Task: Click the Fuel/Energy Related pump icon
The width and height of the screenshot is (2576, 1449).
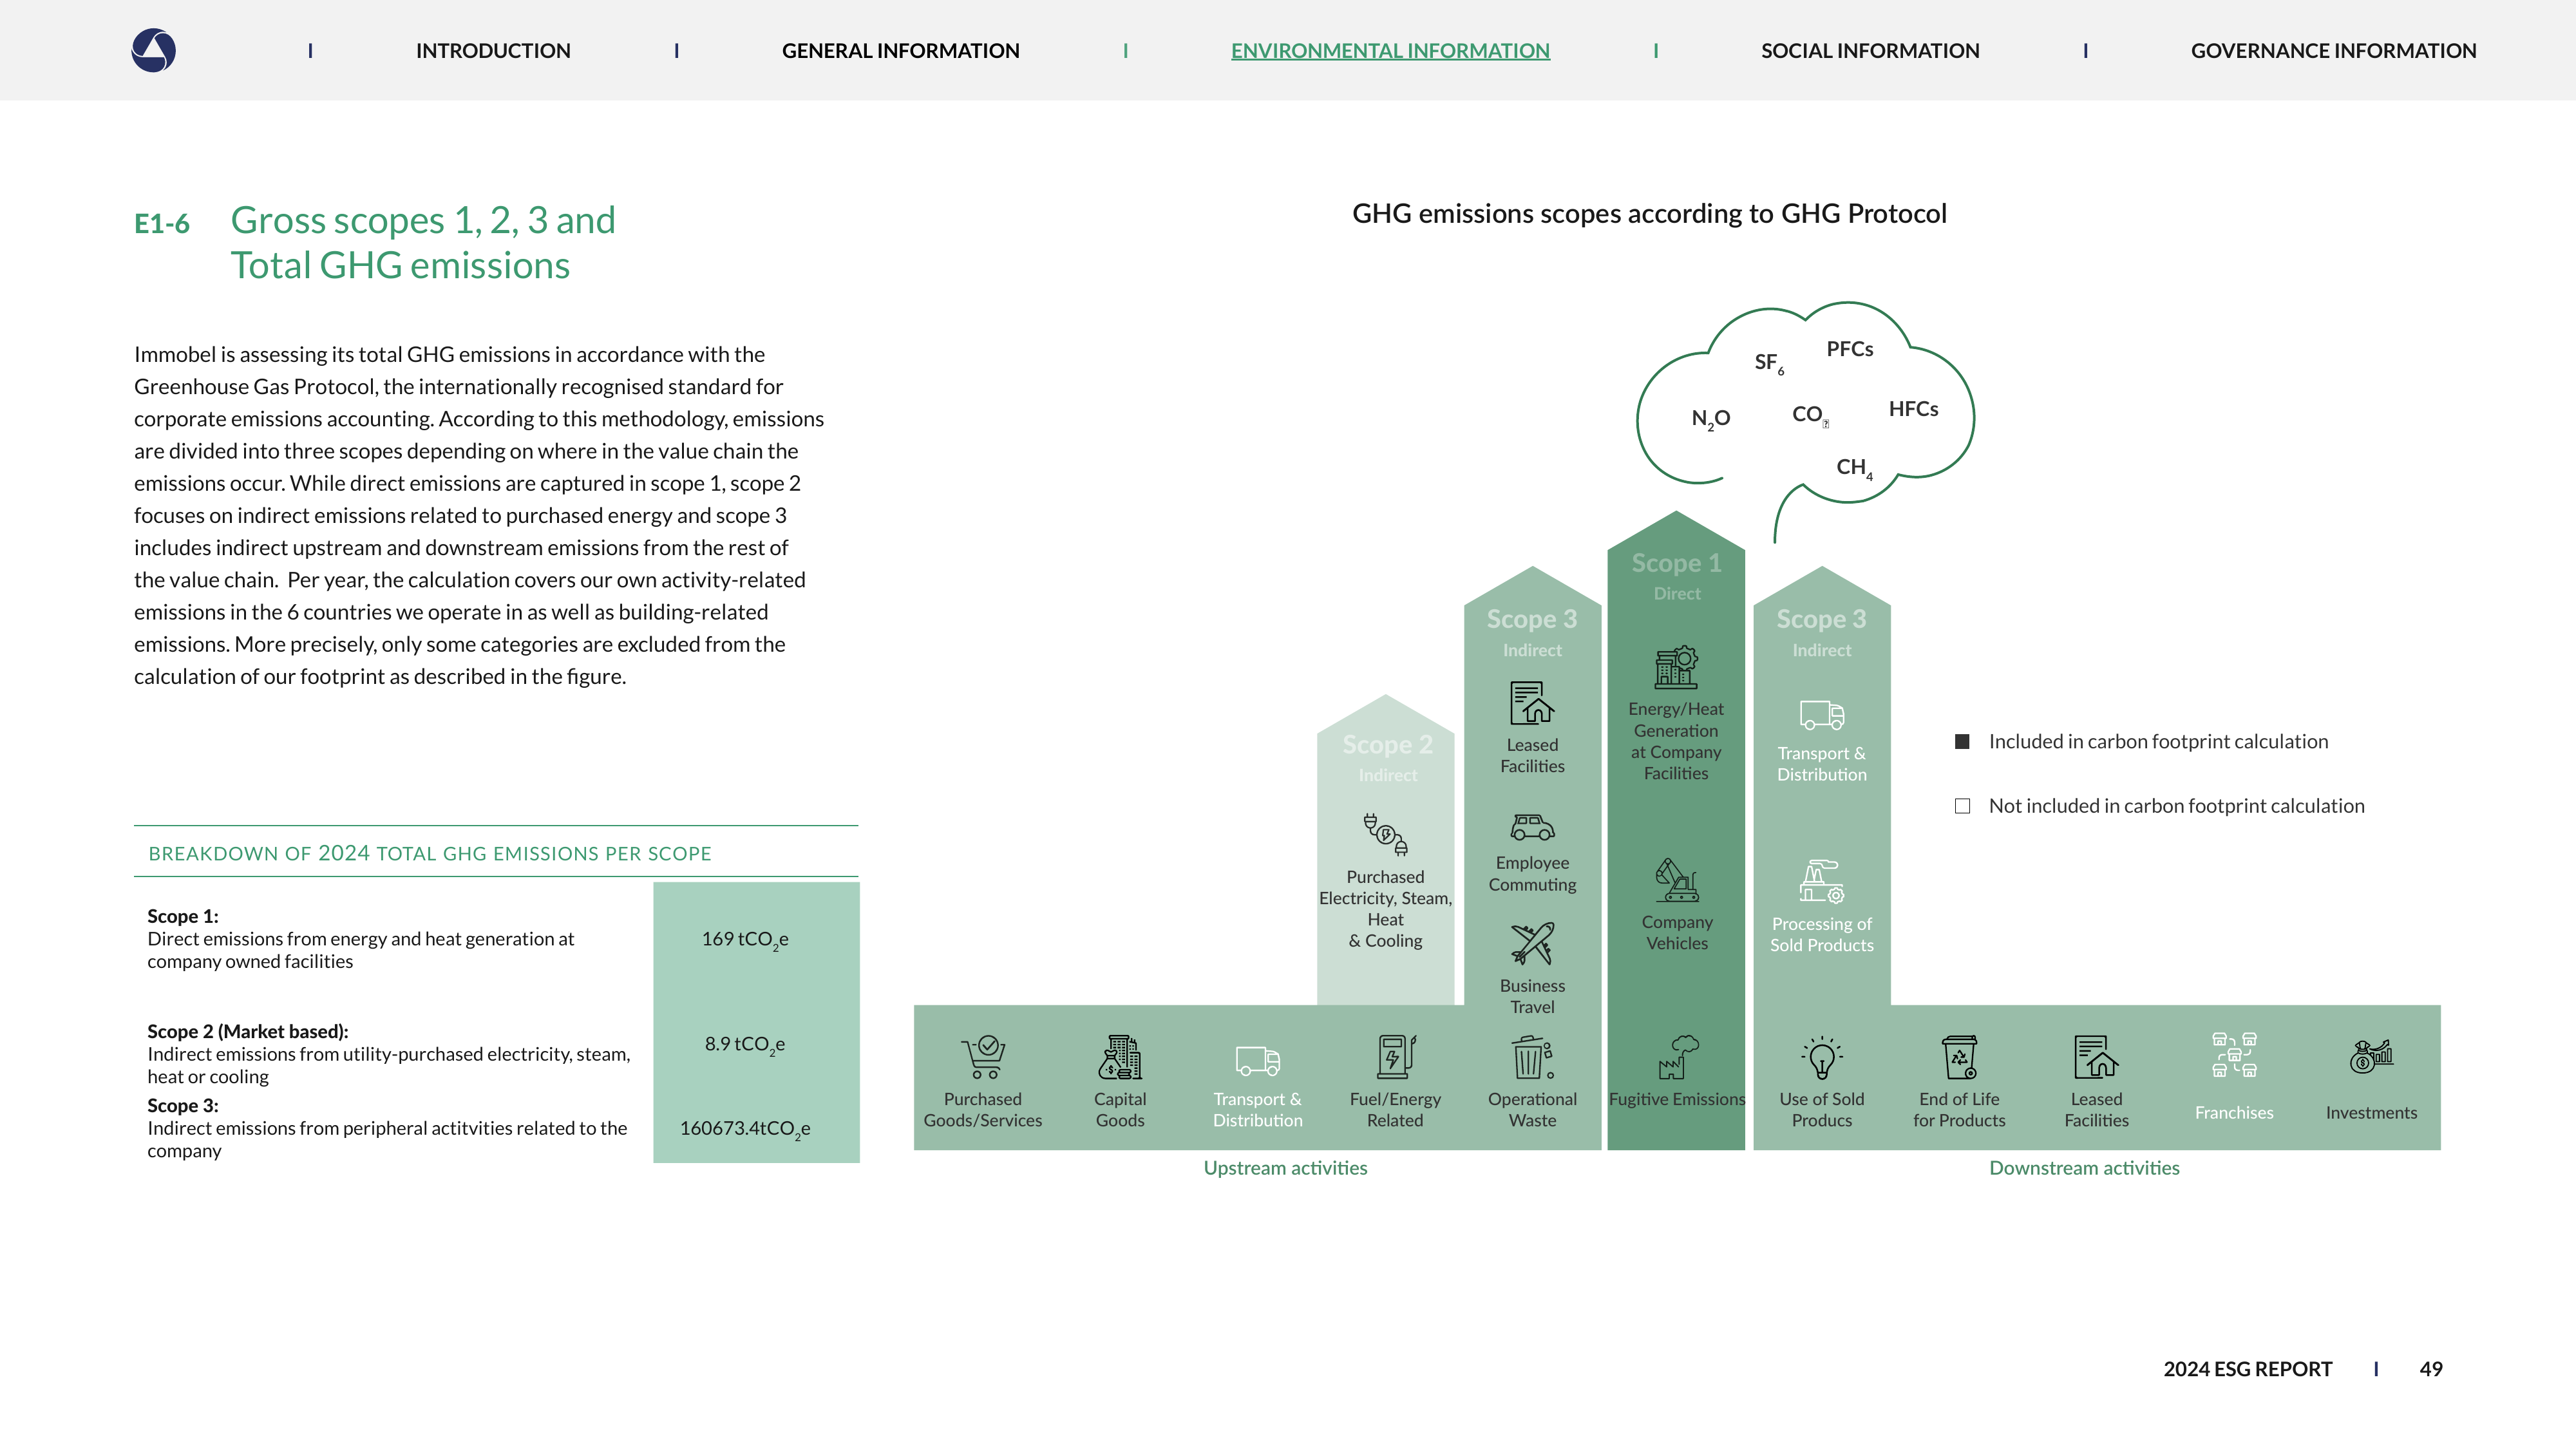Action: [1395, 1057]
